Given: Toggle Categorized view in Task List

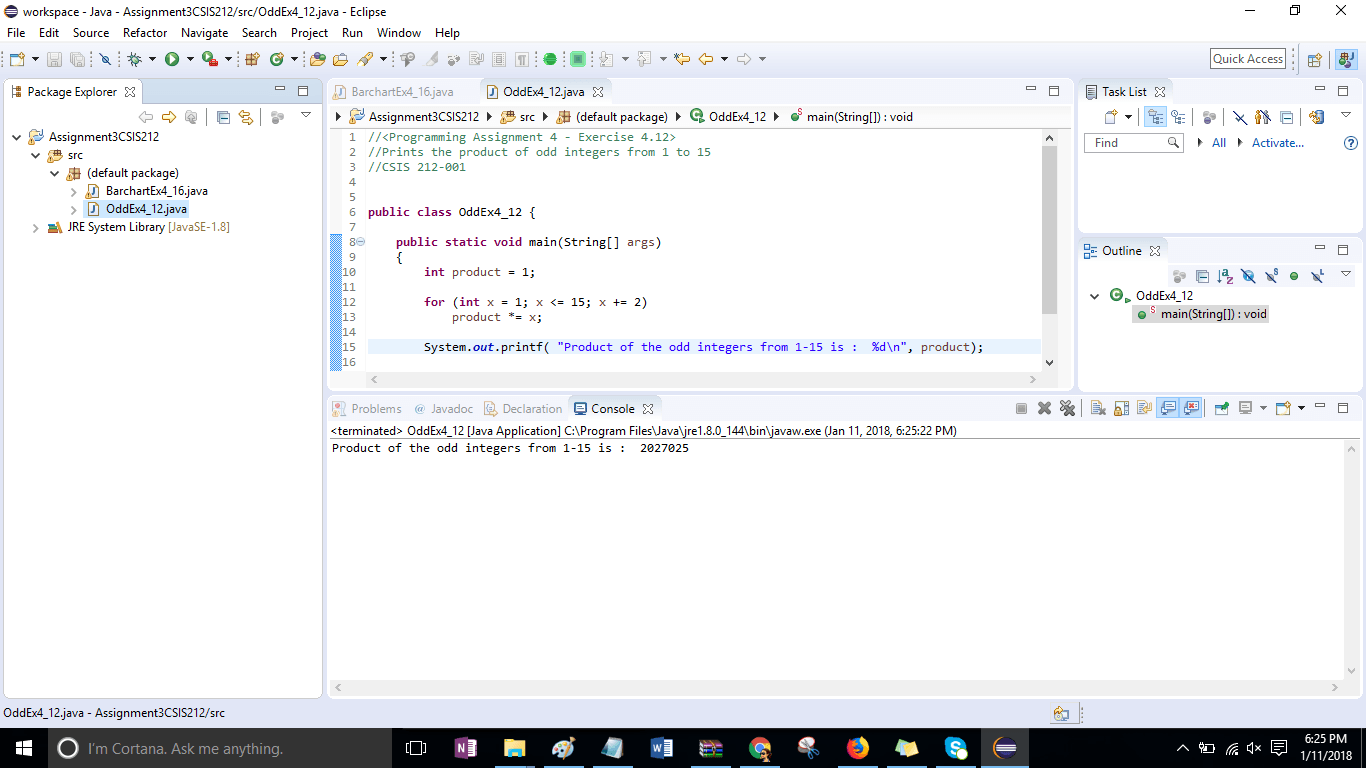Looking at the screenshot, I should click(1155, 117).
